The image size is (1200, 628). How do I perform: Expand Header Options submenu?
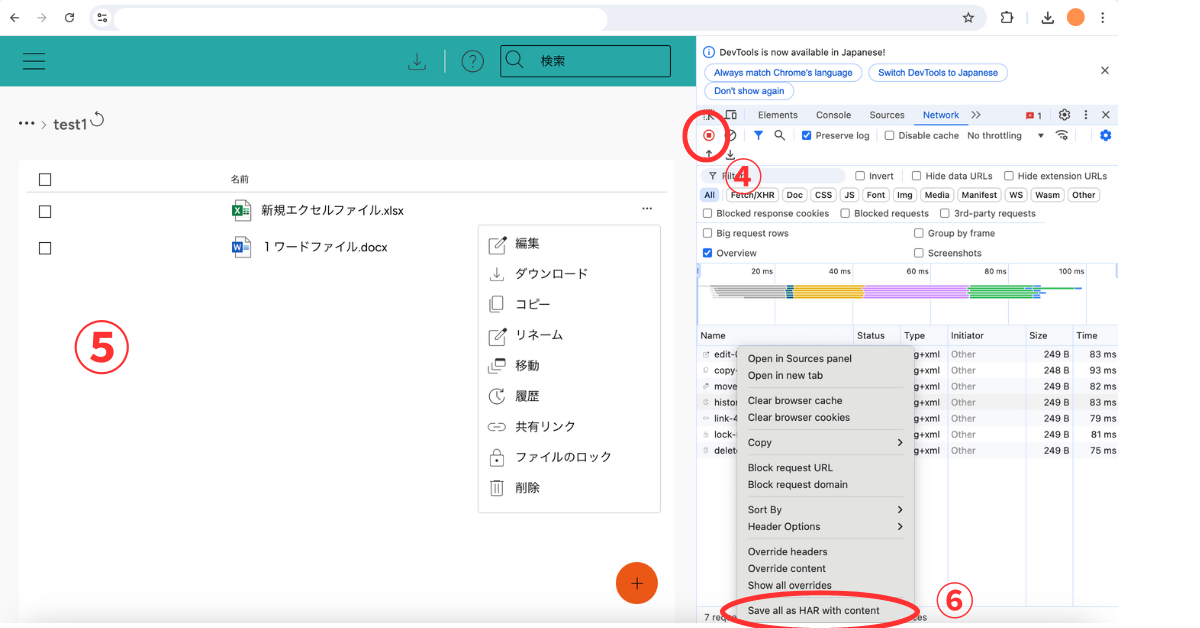(826, 527)
